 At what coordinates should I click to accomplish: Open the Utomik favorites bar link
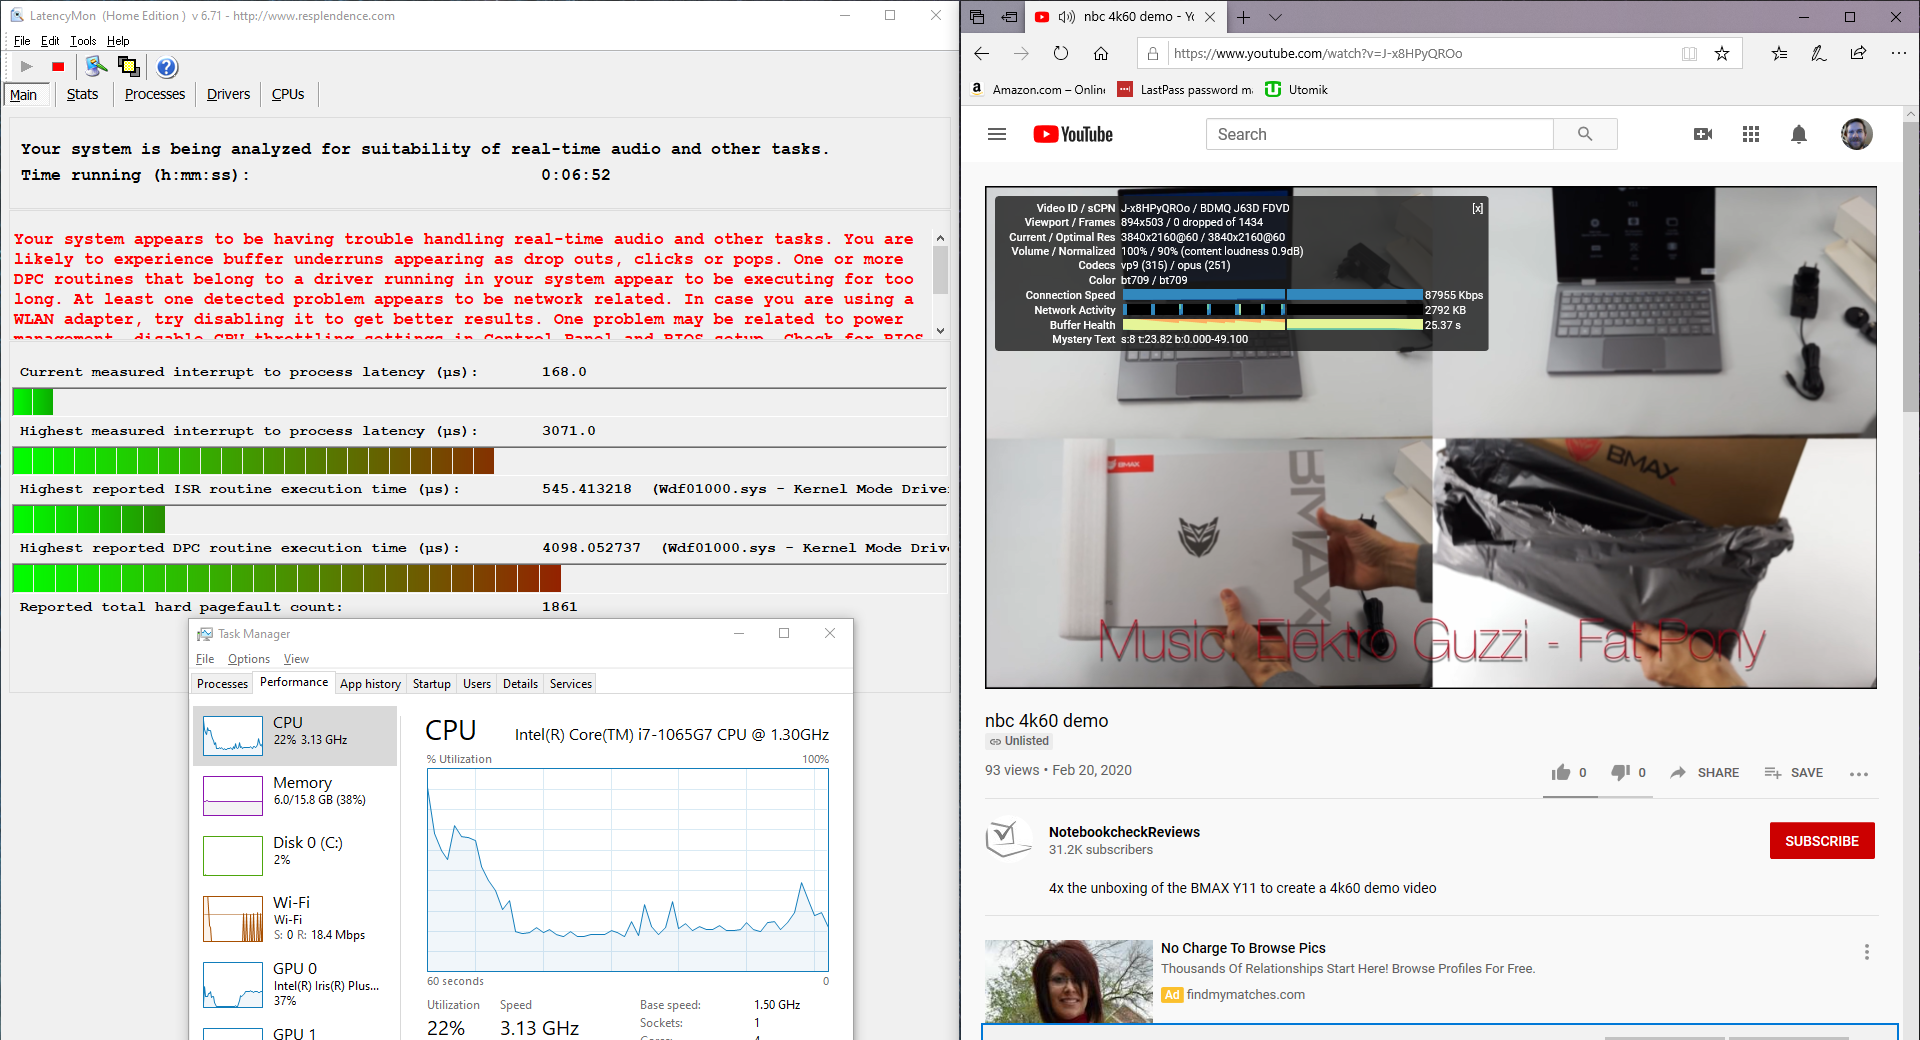coord(1297,90)
